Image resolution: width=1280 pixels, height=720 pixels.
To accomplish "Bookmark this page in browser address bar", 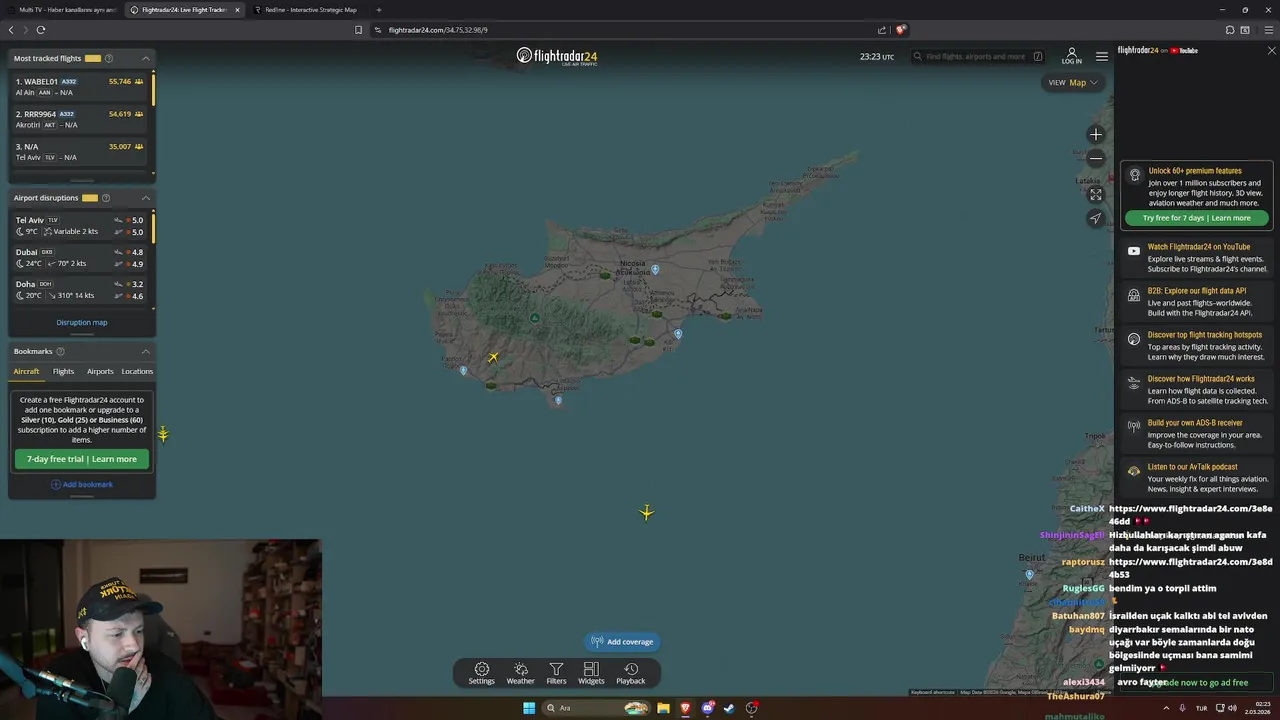I will [x=358, y=30].
